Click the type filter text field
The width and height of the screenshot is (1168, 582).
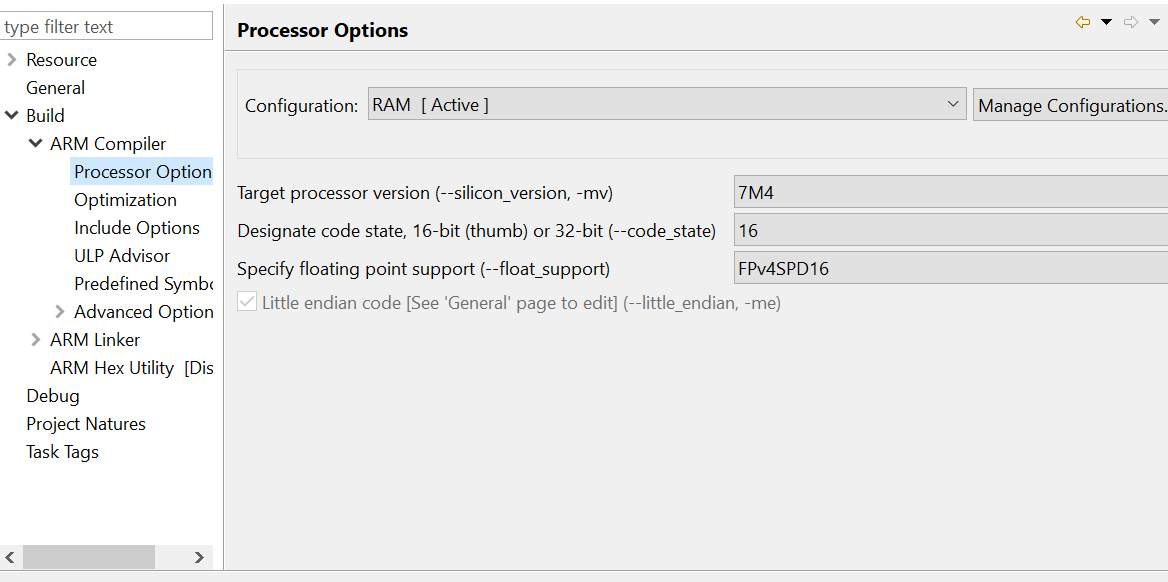pyautogui.click(x=107, y=27)
